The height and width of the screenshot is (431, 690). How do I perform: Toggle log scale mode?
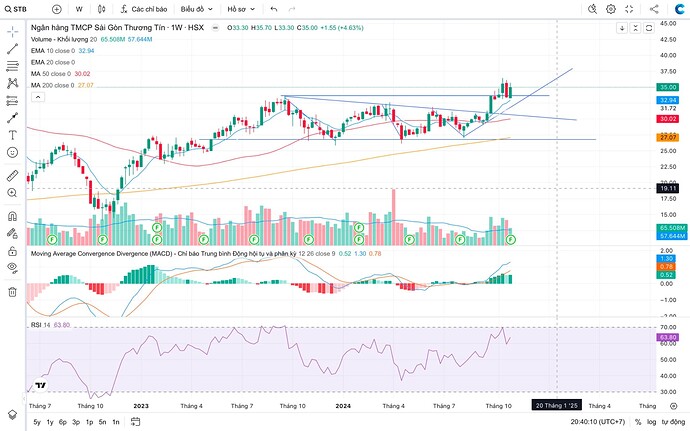652,423
